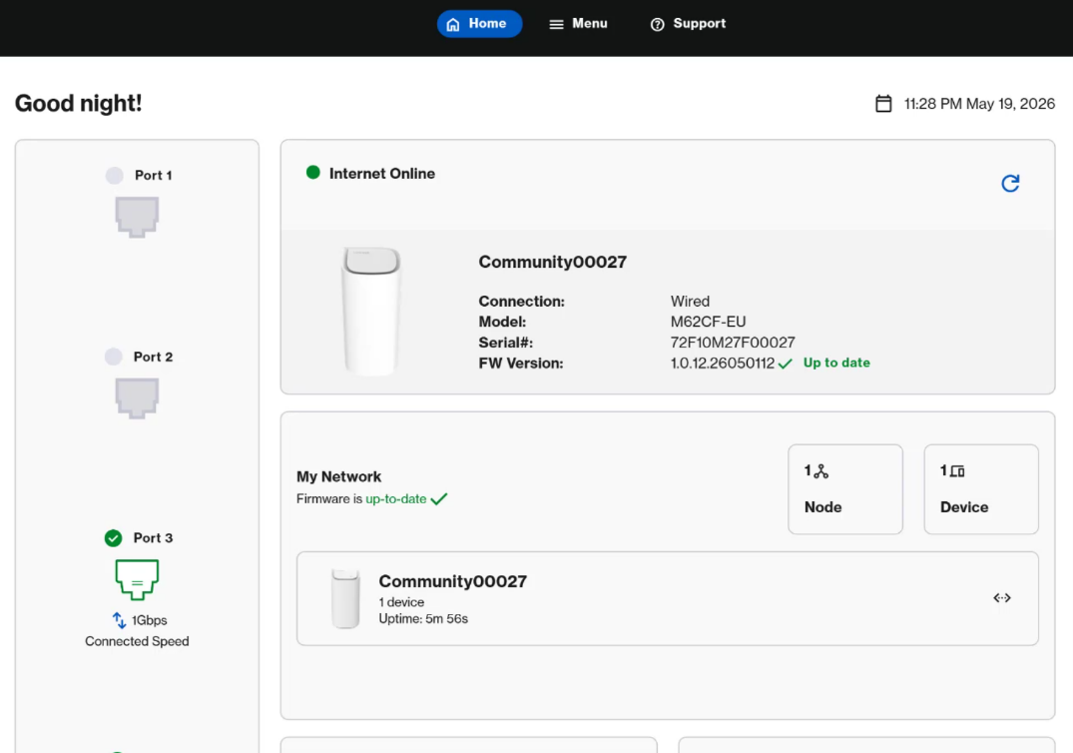Open the Support page
1073x753 pixels.
click(688, 24)
